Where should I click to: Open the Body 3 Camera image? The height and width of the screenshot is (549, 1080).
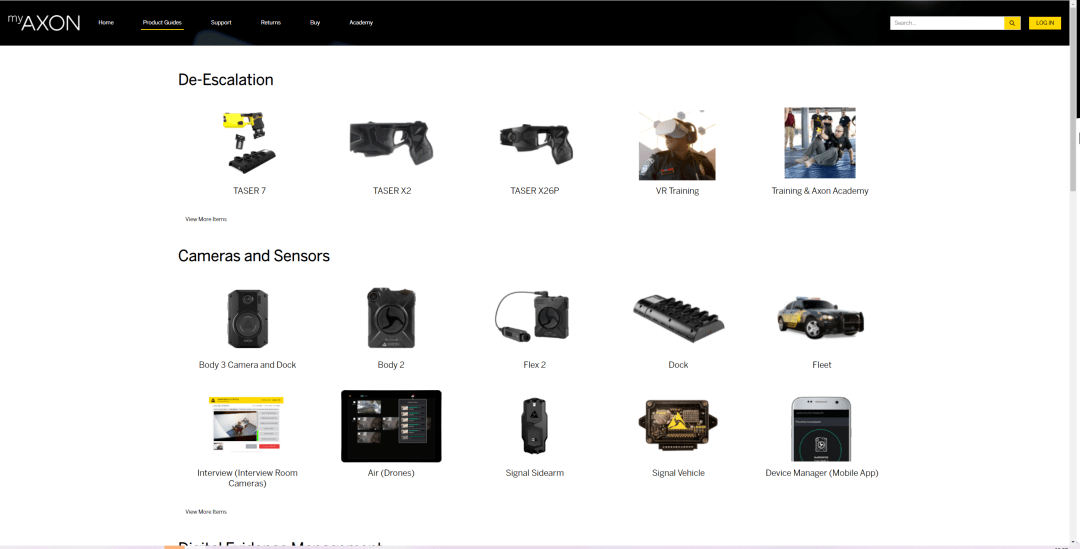click(248, 318)
